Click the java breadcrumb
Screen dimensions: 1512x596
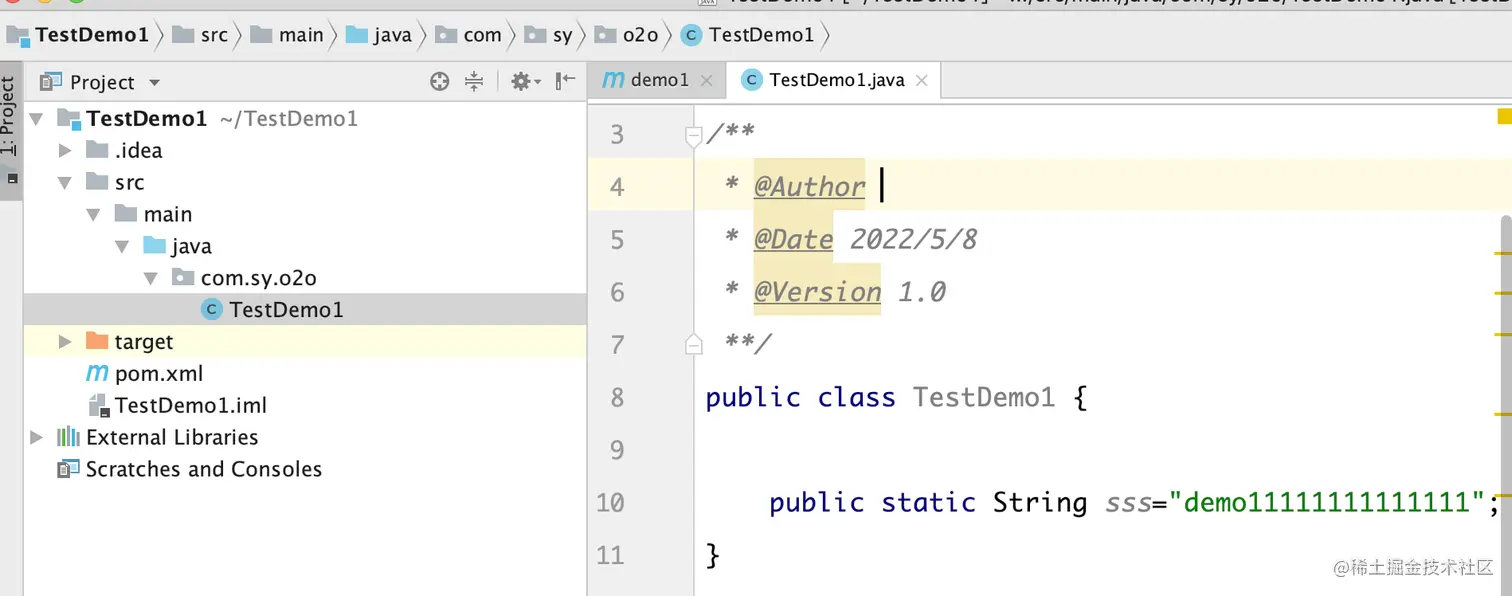click(x=379, y=35)
